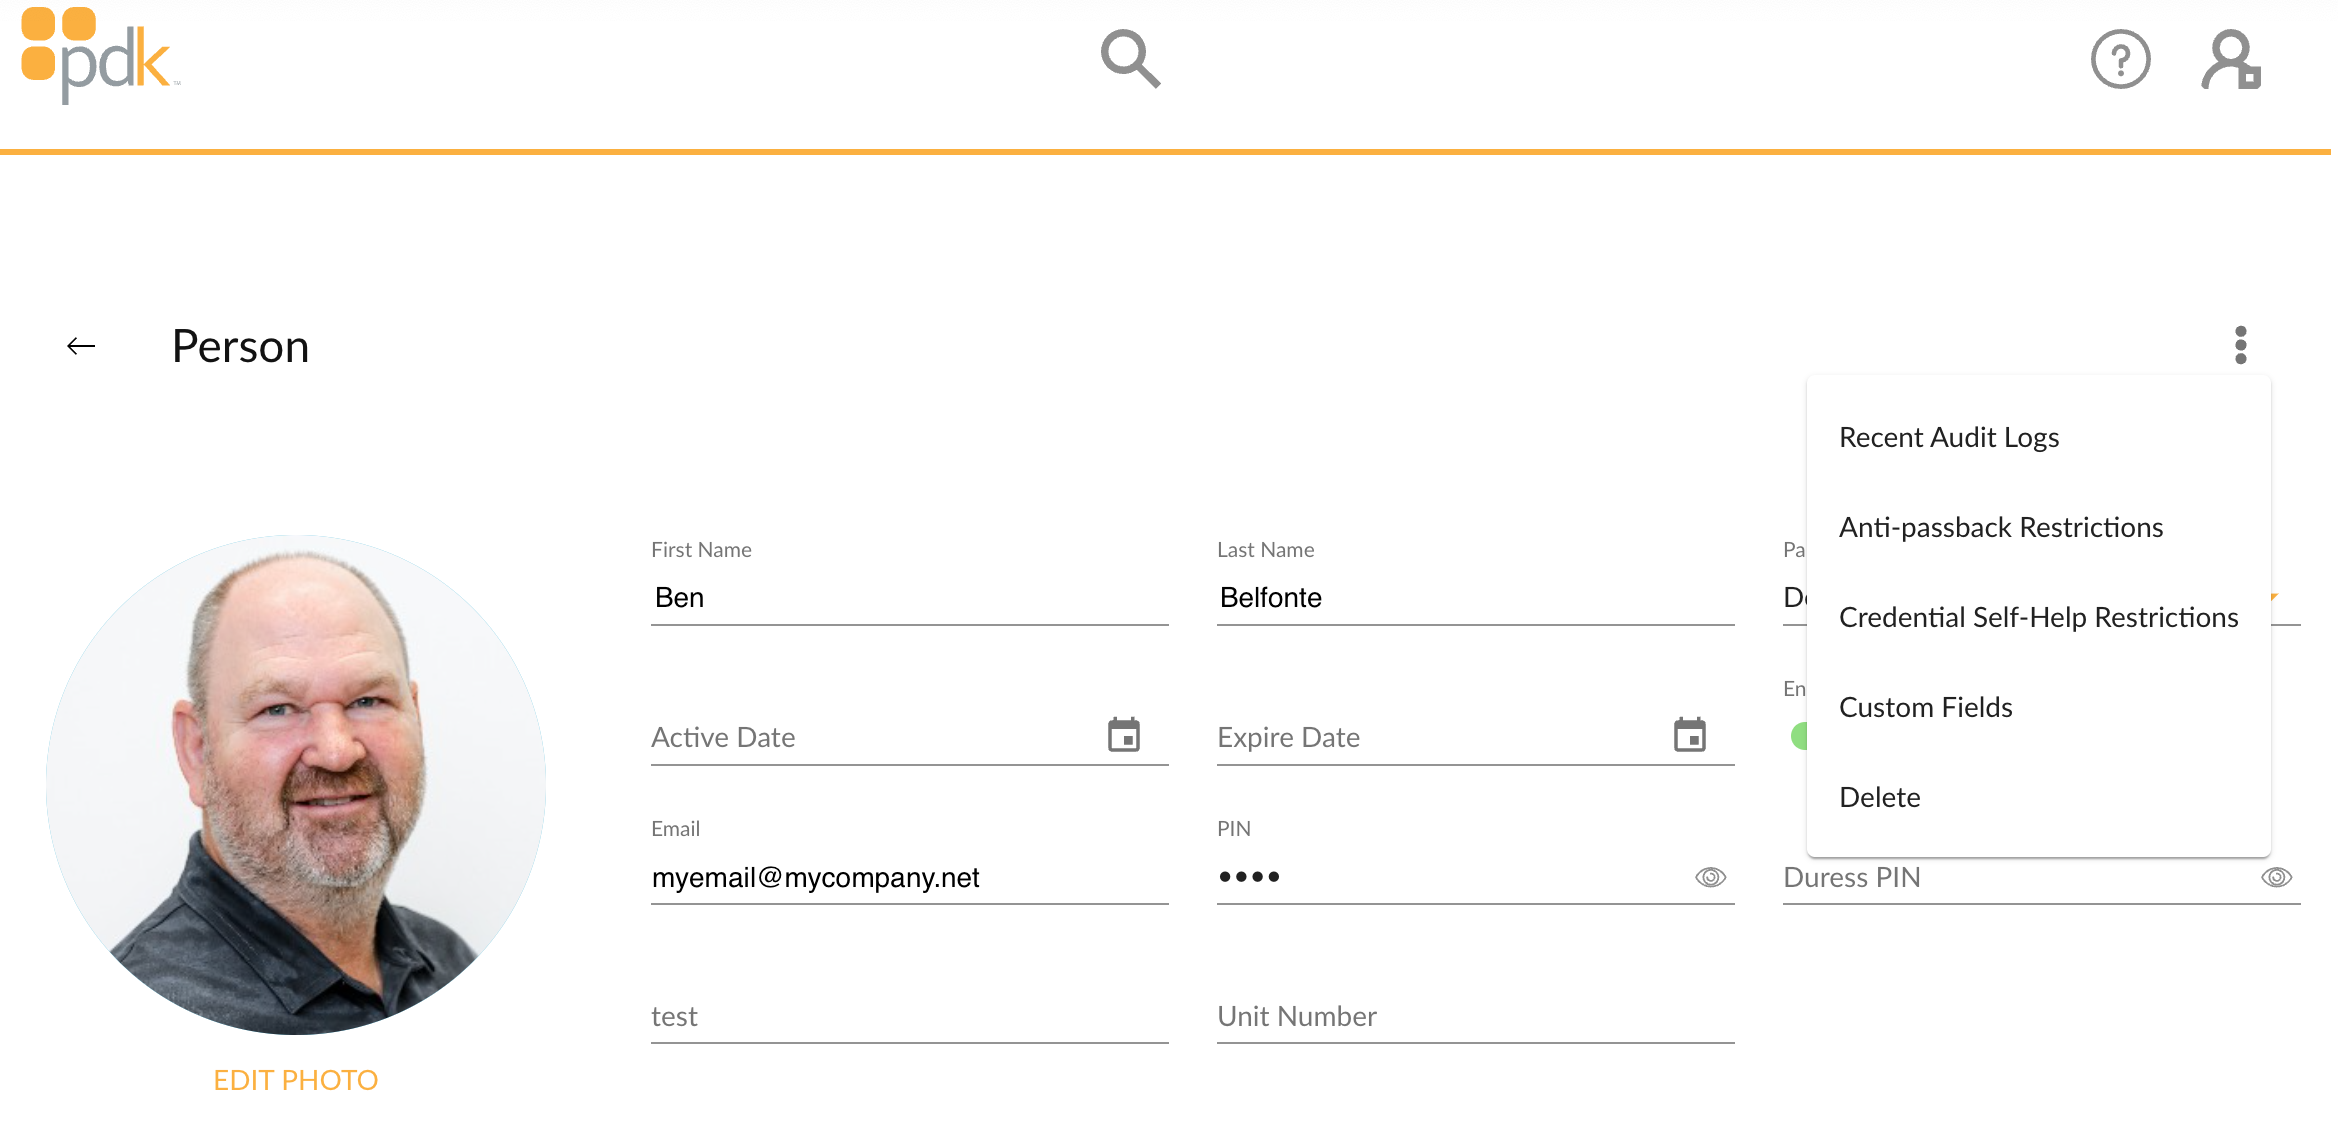This screenshot has width=2338, height=1137.
Task: Click the test input field
Action: (x=909, y=1016)
